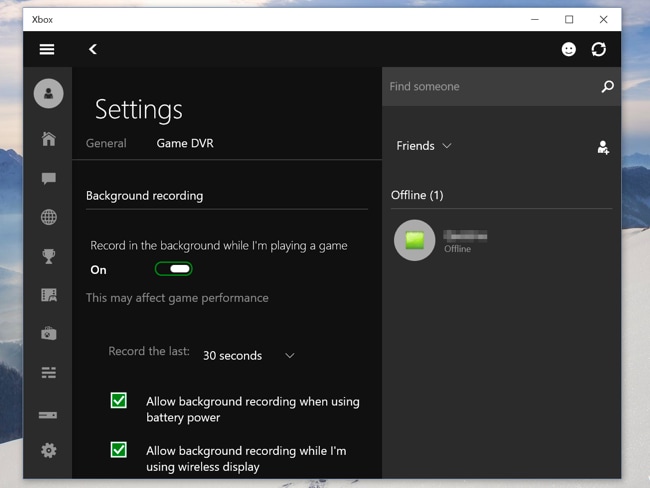This screenshot has width=650, height=488.
Task: Open the Settings gear in sidebar
Action: (x=48, y=451)
